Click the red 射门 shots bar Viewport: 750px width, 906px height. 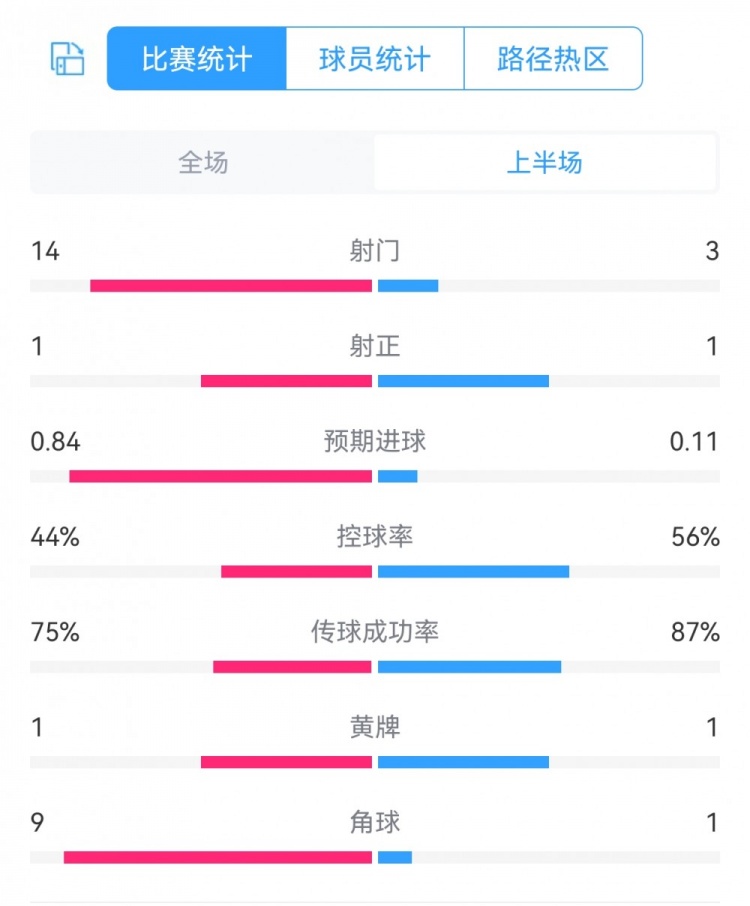[231, 286]
